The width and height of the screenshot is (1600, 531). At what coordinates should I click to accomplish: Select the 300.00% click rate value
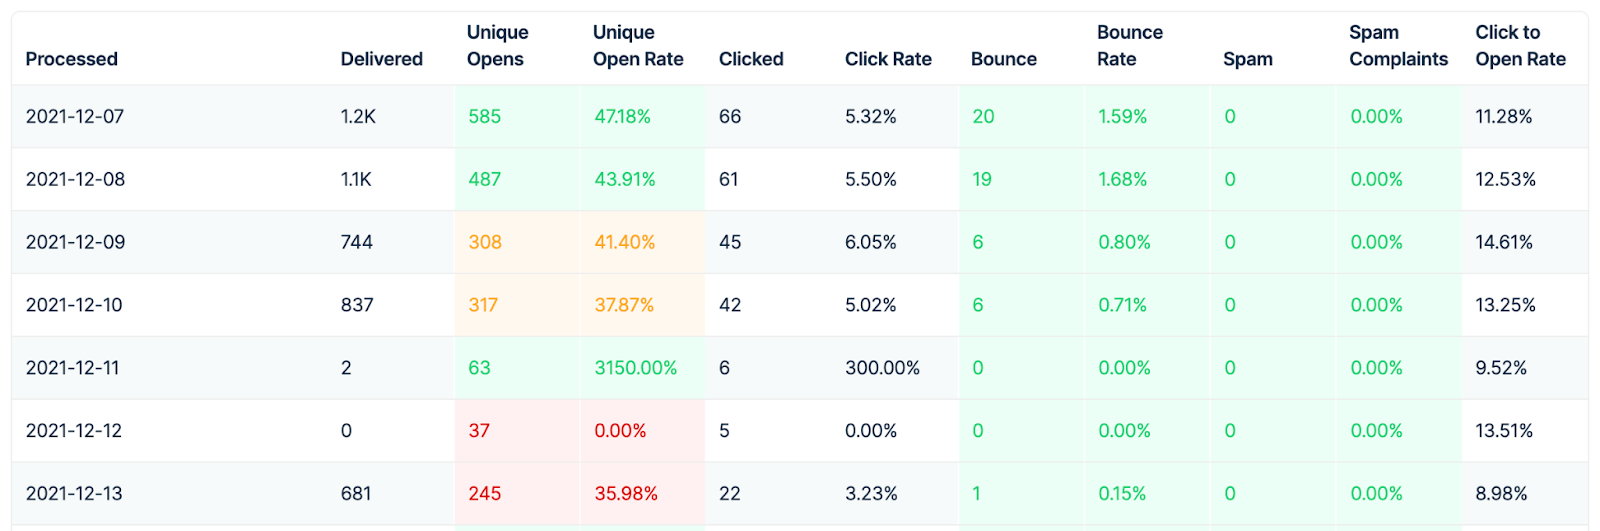tap(882, 368)
